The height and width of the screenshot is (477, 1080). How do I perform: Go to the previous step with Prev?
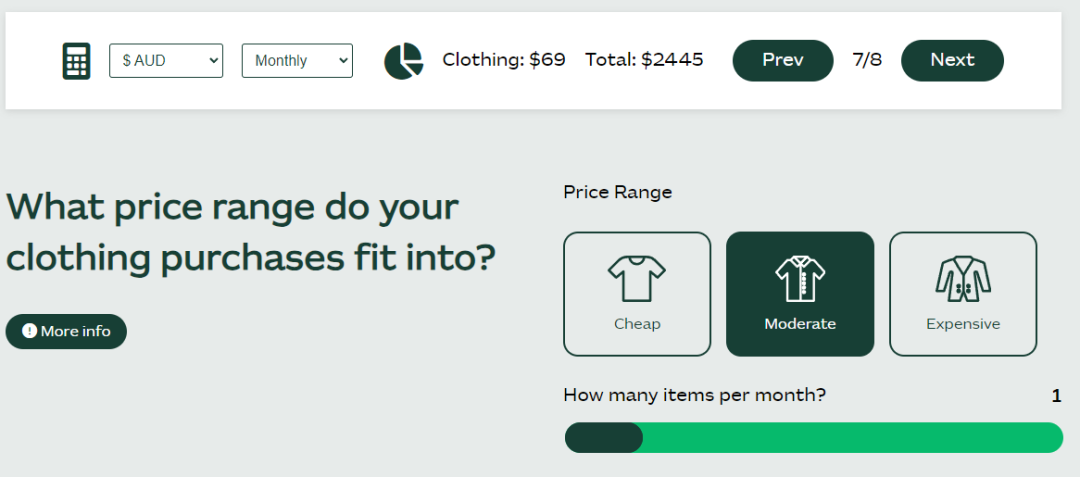[x=782, y=61]
